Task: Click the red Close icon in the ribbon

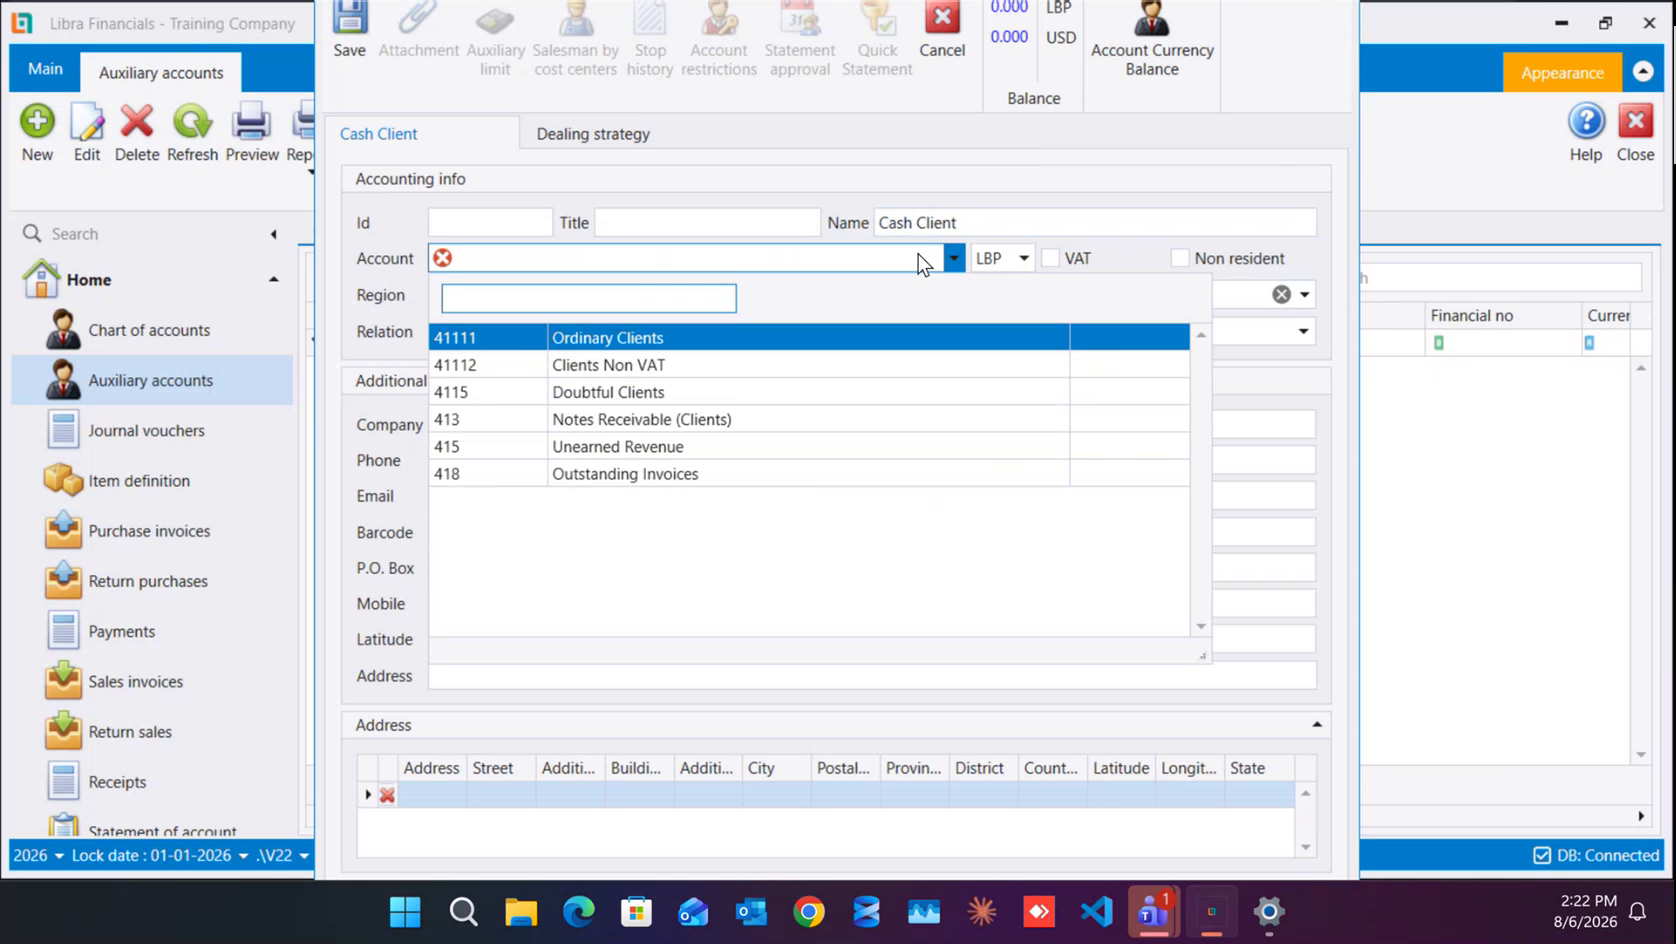Action: (x=1636, y=122)
